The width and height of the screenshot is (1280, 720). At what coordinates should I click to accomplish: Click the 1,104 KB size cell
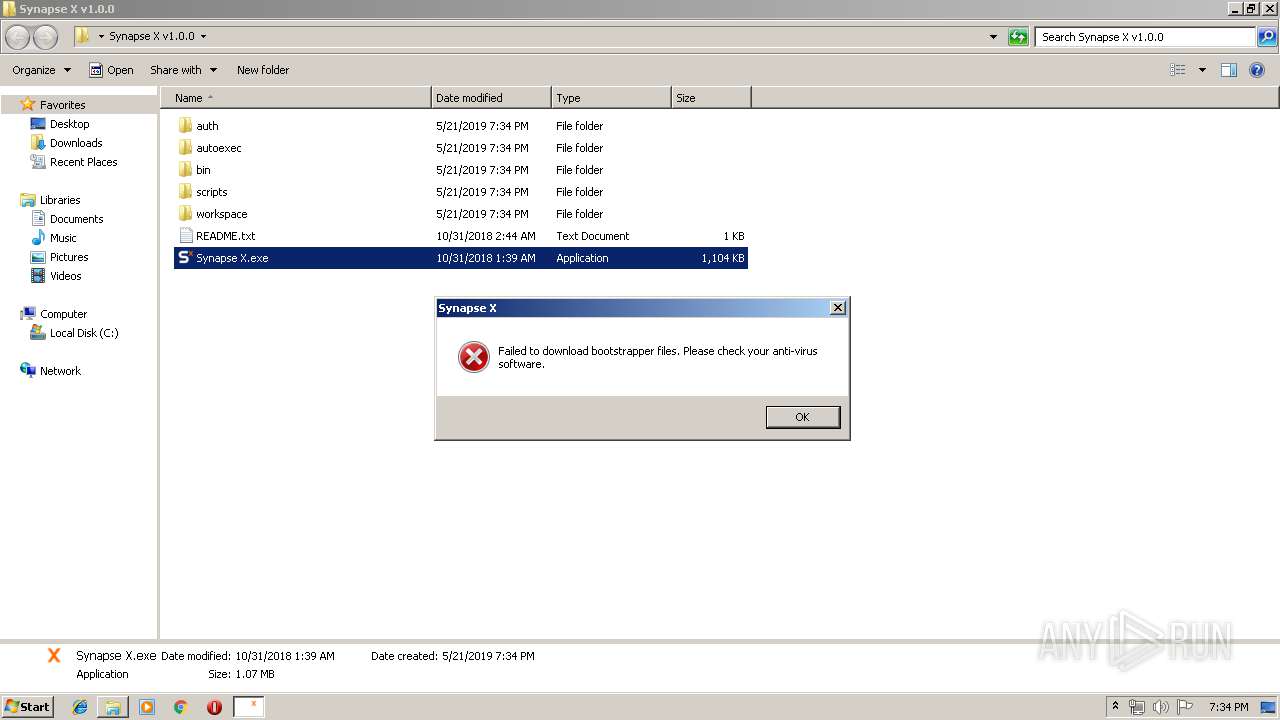point(723,258)
